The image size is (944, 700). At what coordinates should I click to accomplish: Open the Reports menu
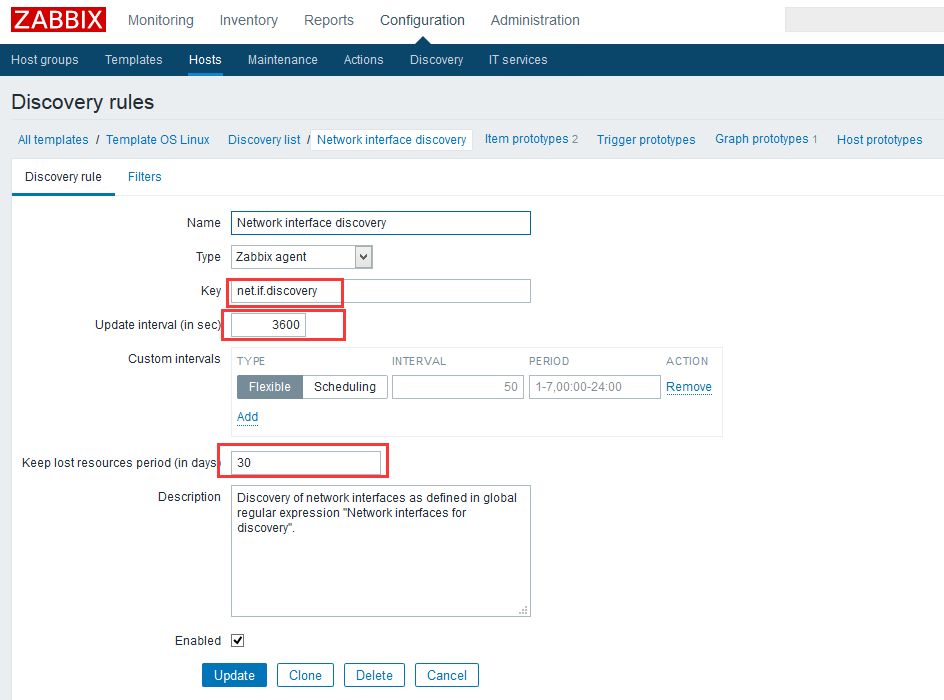pyautogui.click(x=329, y=20)
